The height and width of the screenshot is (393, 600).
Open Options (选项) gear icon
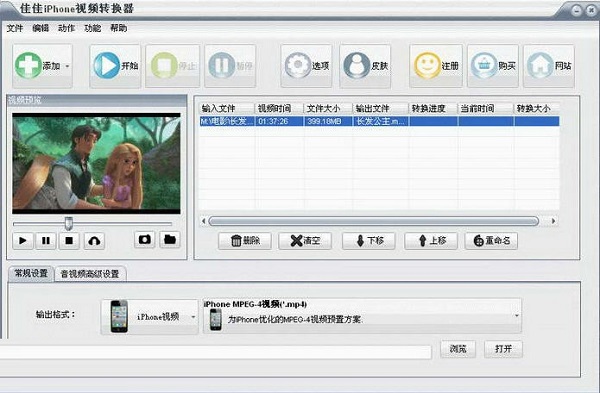(x=298, y=65)
